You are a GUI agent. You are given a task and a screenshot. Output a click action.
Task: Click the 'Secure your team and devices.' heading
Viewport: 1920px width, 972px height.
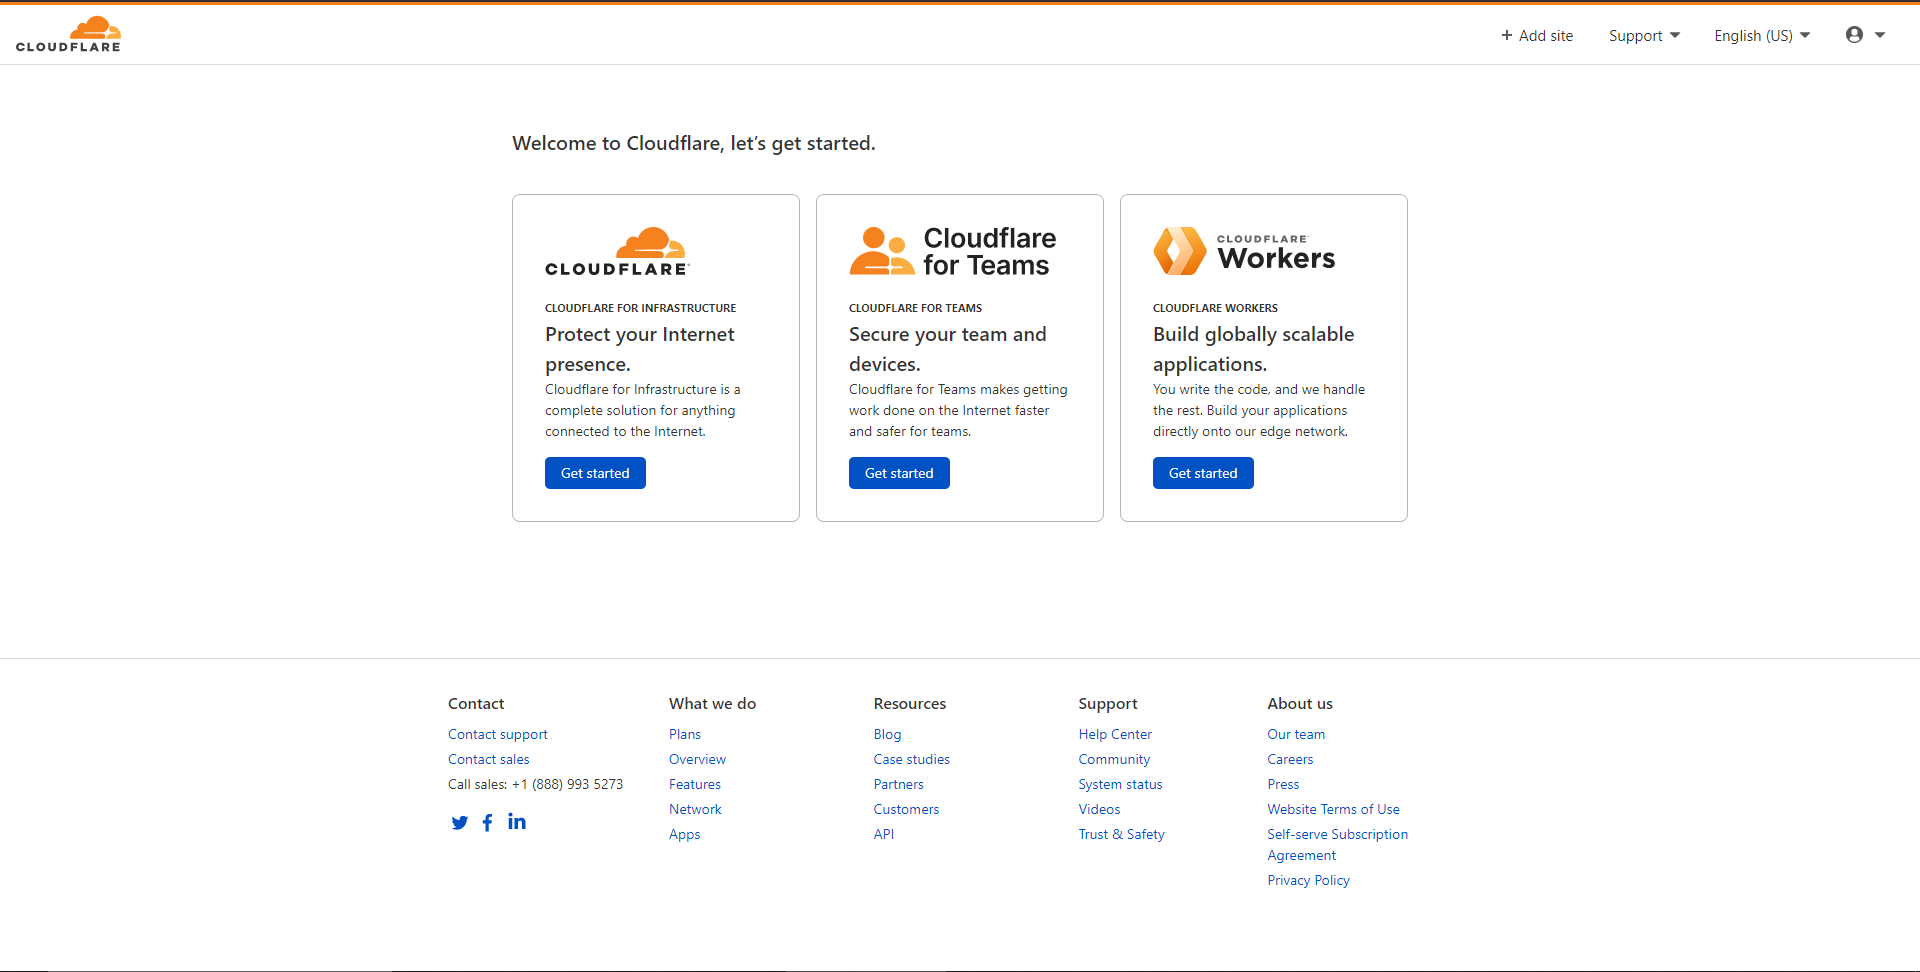click(x=948, y=349)
